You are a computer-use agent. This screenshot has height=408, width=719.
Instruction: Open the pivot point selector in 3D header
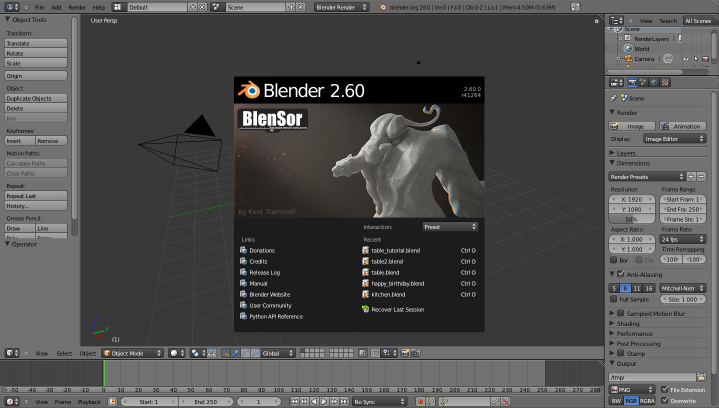pos(198,353)
